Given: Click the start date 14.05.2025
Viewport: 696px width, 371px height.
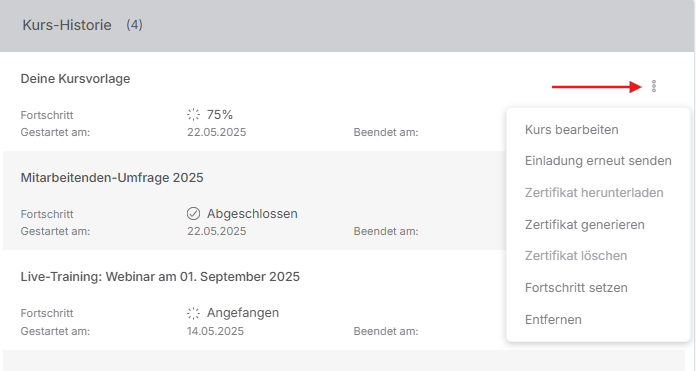Looking at the screenshot, I should (x=215, y=331).
